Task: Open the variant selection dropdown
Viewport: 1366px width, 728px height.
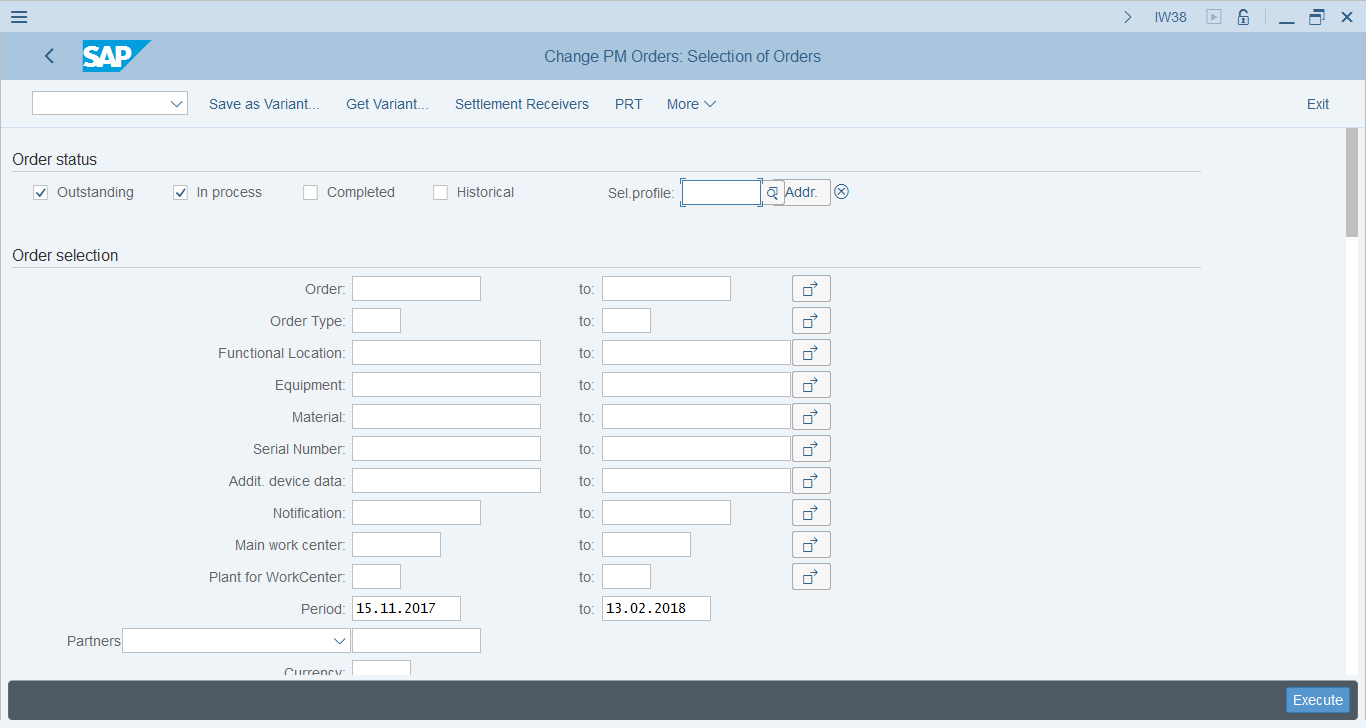Action: pyautogui.click(x=109, y=103)
